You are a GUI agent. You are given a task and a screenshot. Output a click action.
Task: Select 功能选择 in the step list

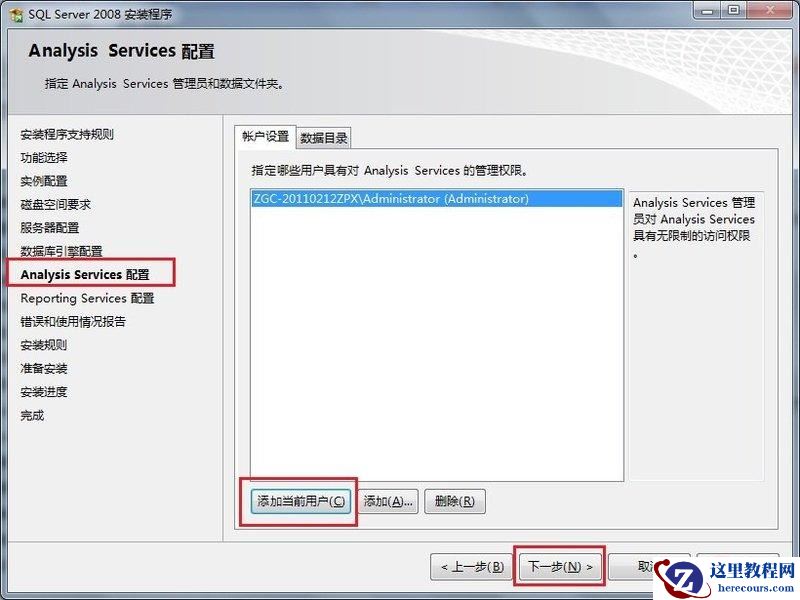(44, 158)
